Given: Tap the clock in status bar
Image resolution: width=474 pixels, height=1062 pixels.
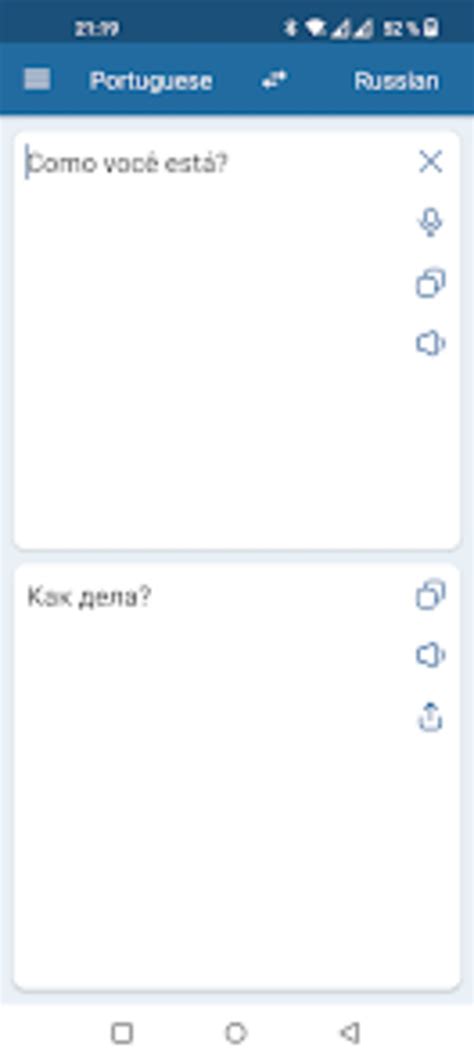Looking at the screenshot, I should (97, 28).
